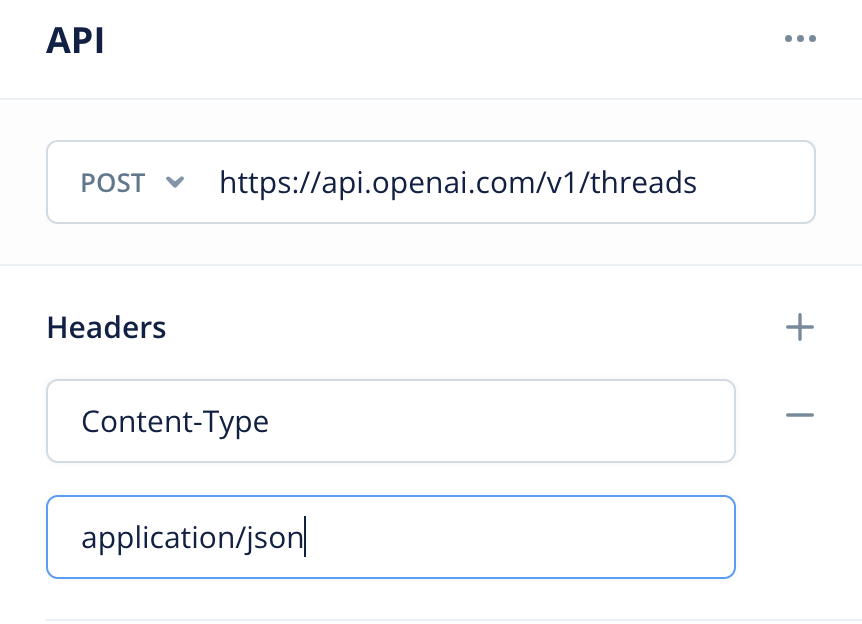Remove the Content-Type header with minus icon
This screenshot has width=862, height=624.
tap(800, 415)
